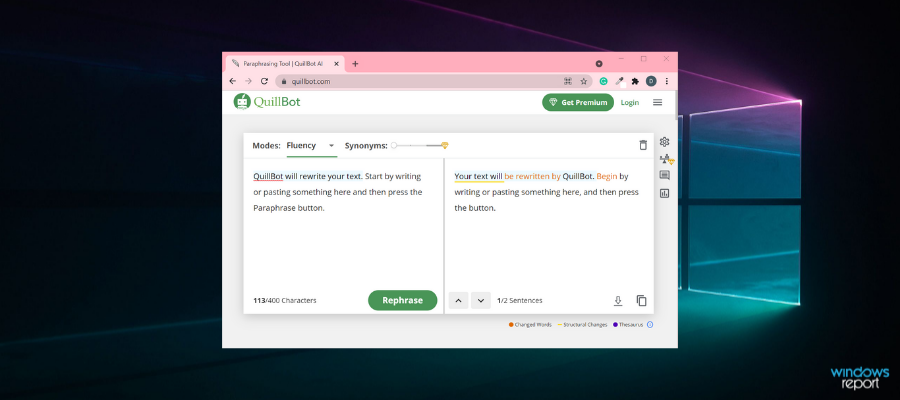Screen dimensions: 900x400
Task: Bookmark this page with the star icon
Action: (584, 81)
